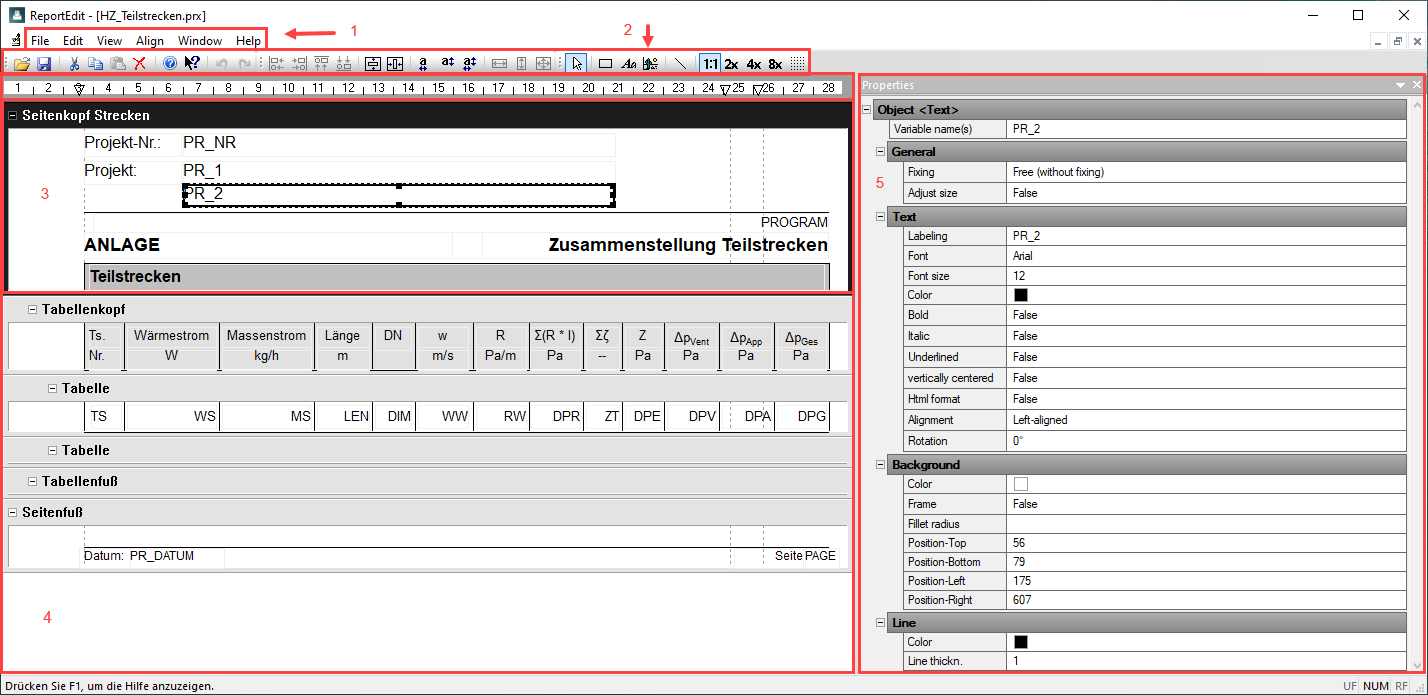Viewport: 1428px width, 695px height.
Task: Select the Rectangle drawing tool
Action: point(605,63)
